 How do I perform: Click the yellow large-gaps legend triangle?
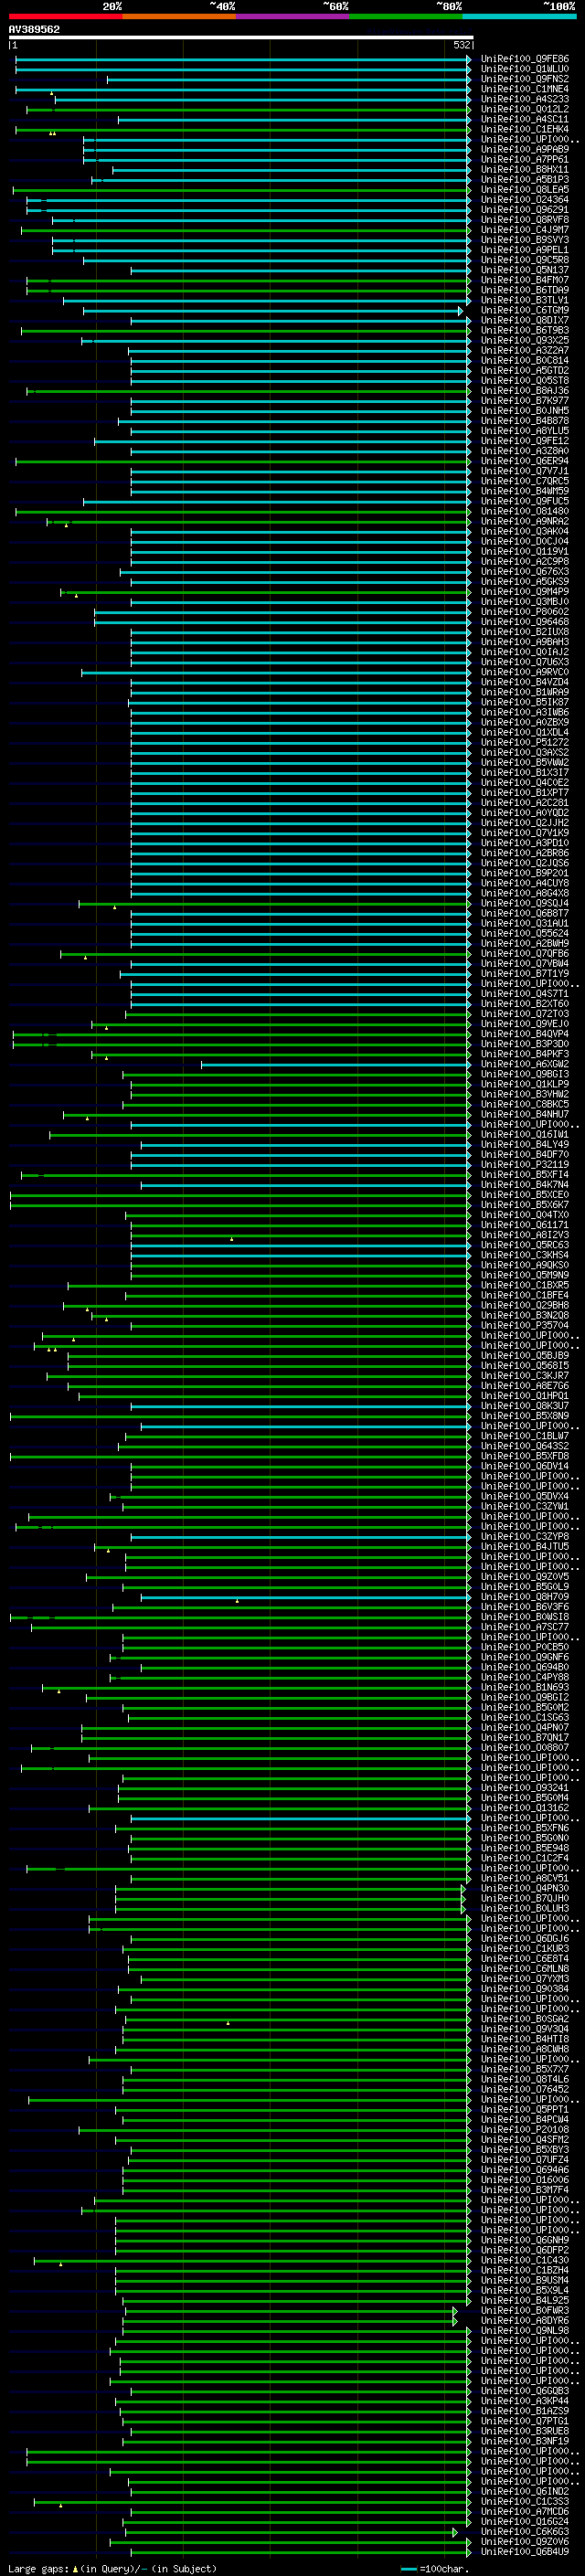75,2569
